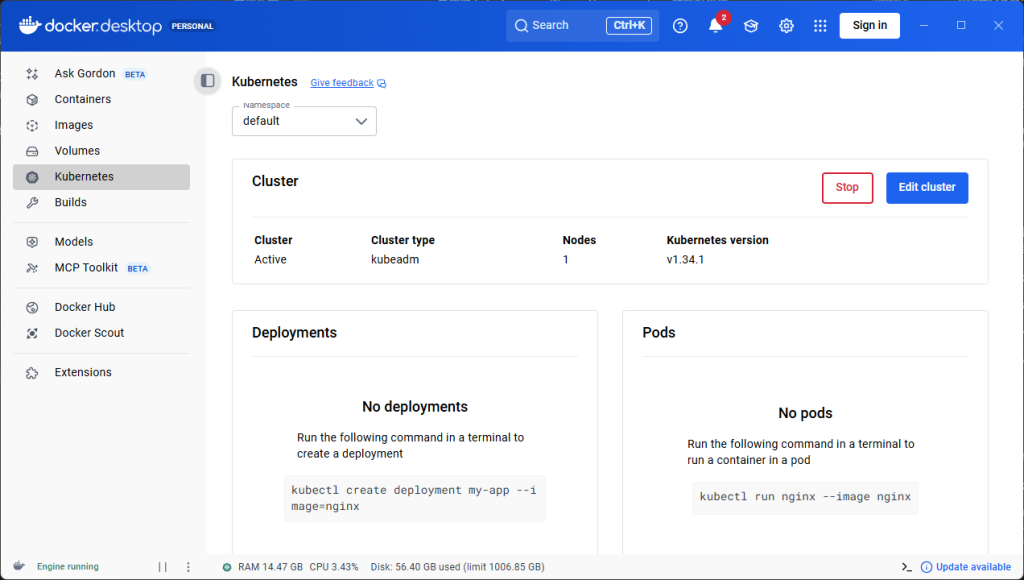Click the Edit cluster button
The height and width of the screenshot is (580, 1024).
point(927,188)
